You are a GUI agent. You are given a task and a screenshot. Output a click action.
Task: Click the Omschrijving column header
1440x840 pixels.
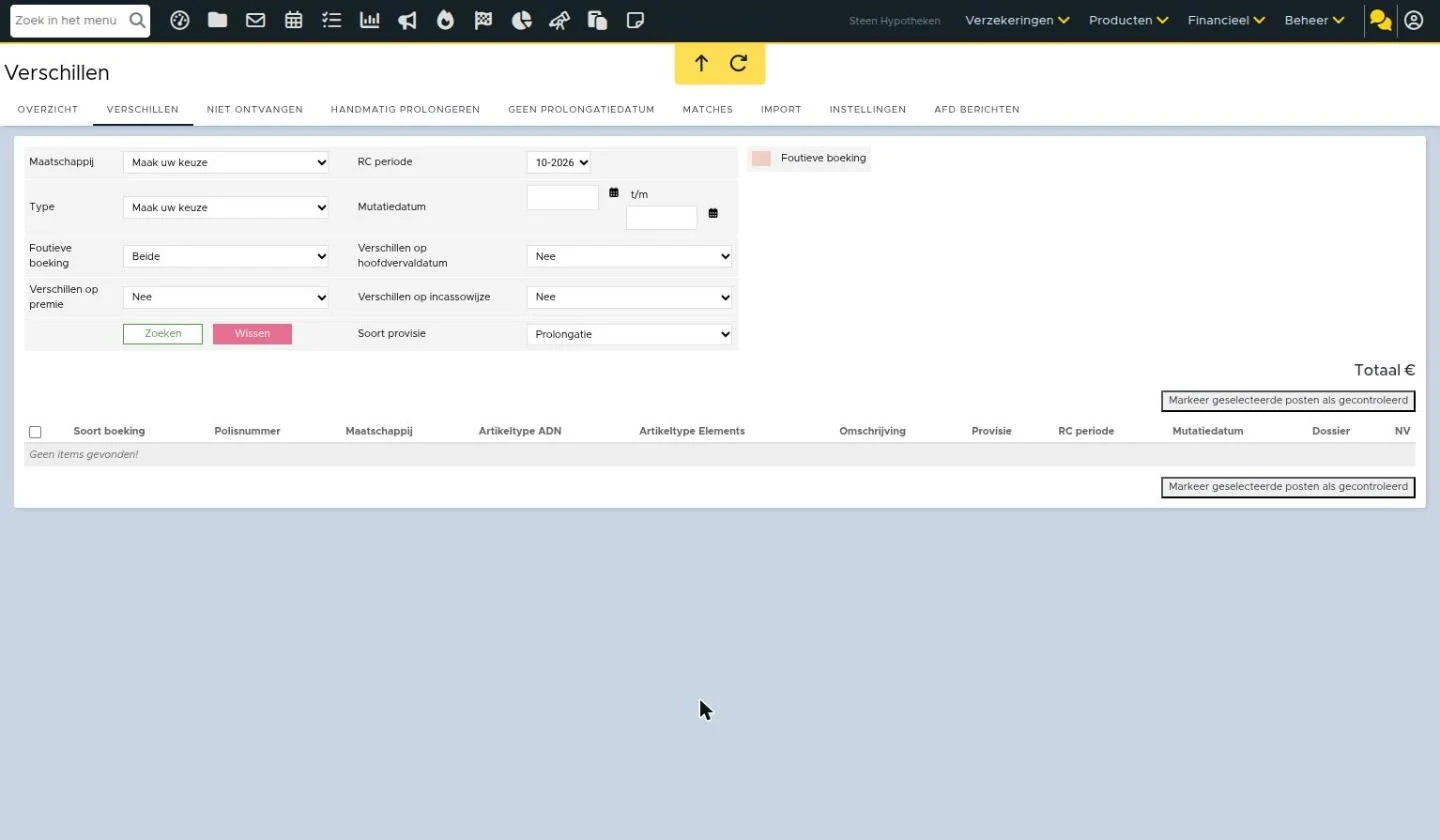[x=872, y=431]
